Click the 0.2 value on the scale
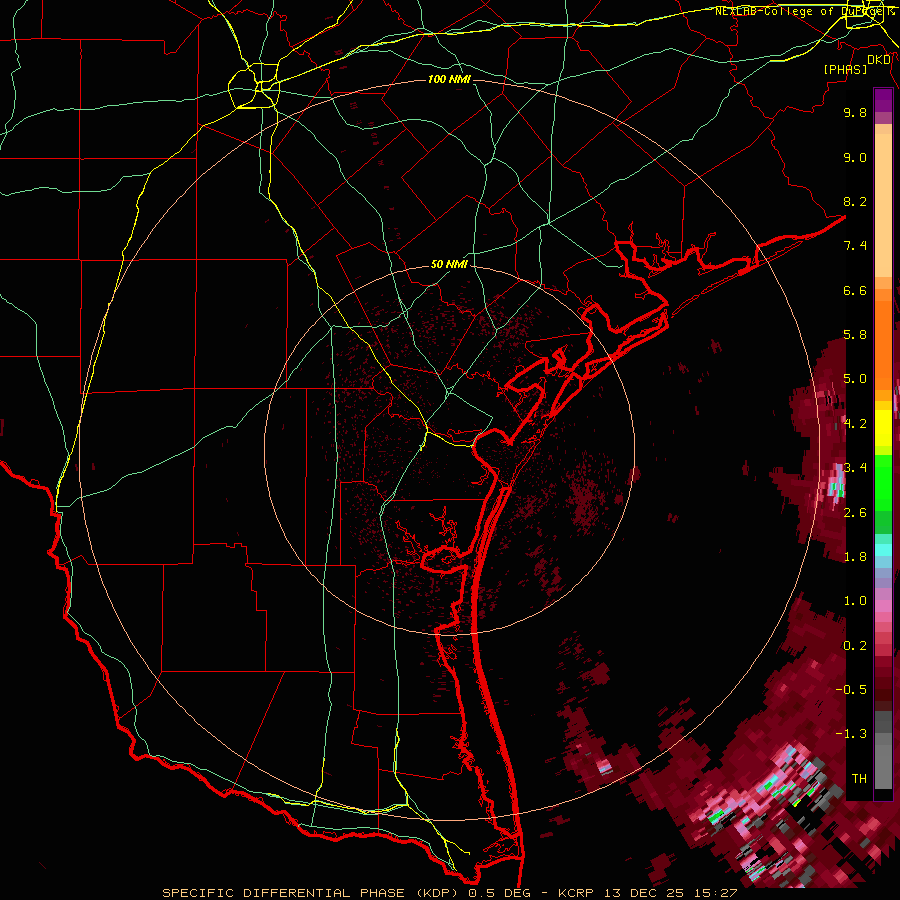 pos(855,645)
